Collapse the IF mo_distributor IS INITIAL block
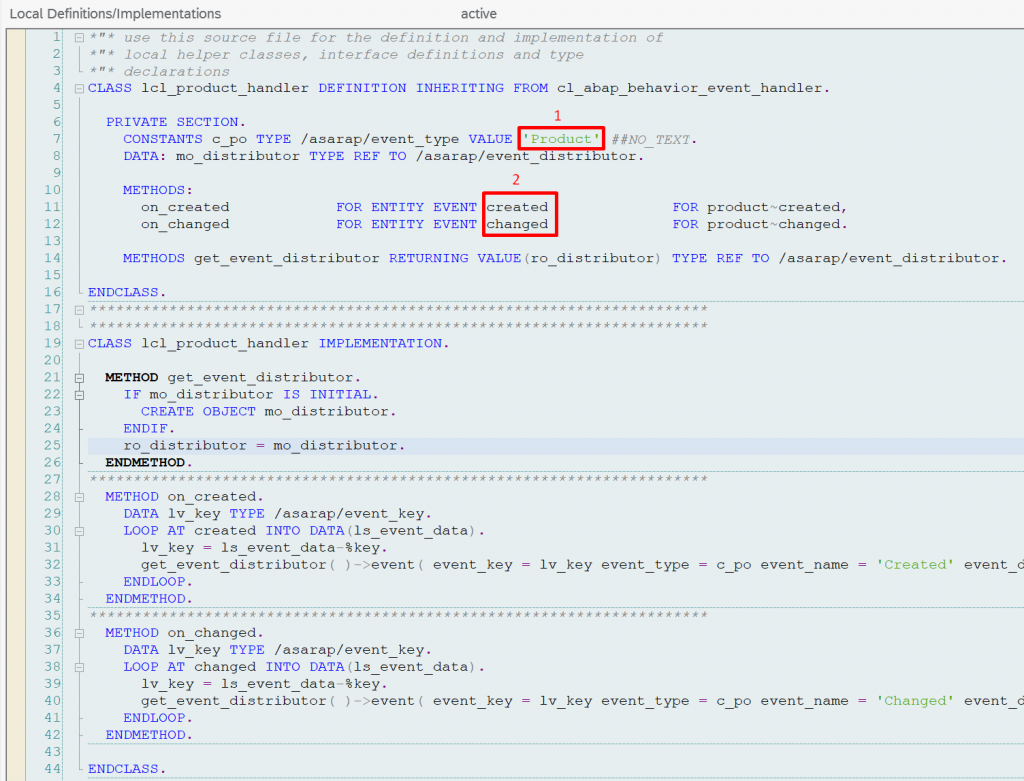Image resolution: width=1024 pixels, height=781 pixels. click(x=79, y=395)
